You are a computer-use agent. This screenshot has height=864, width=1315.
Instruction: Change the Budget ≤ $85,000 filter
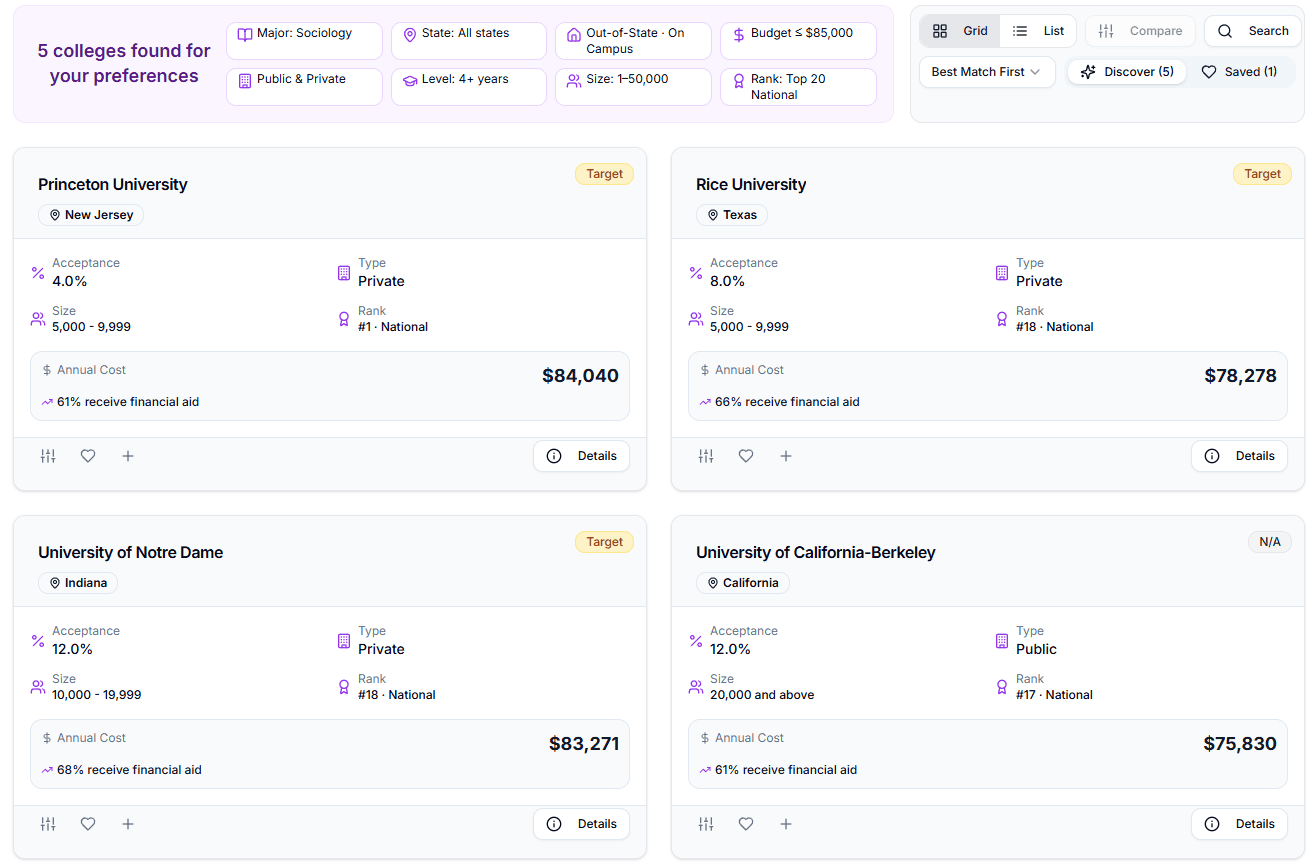click(x=798, y=41)
